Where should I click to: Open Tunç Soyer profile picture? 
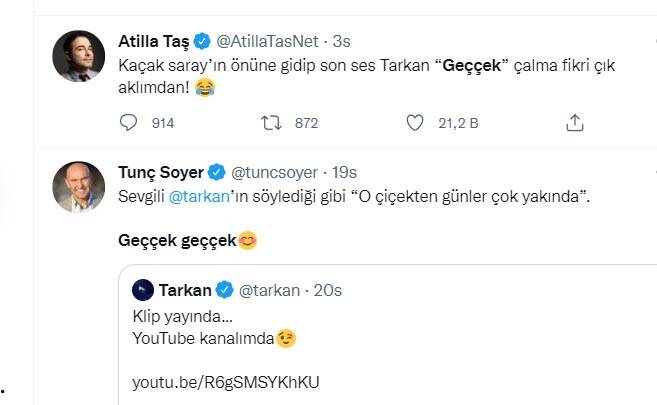coord(79,186)
